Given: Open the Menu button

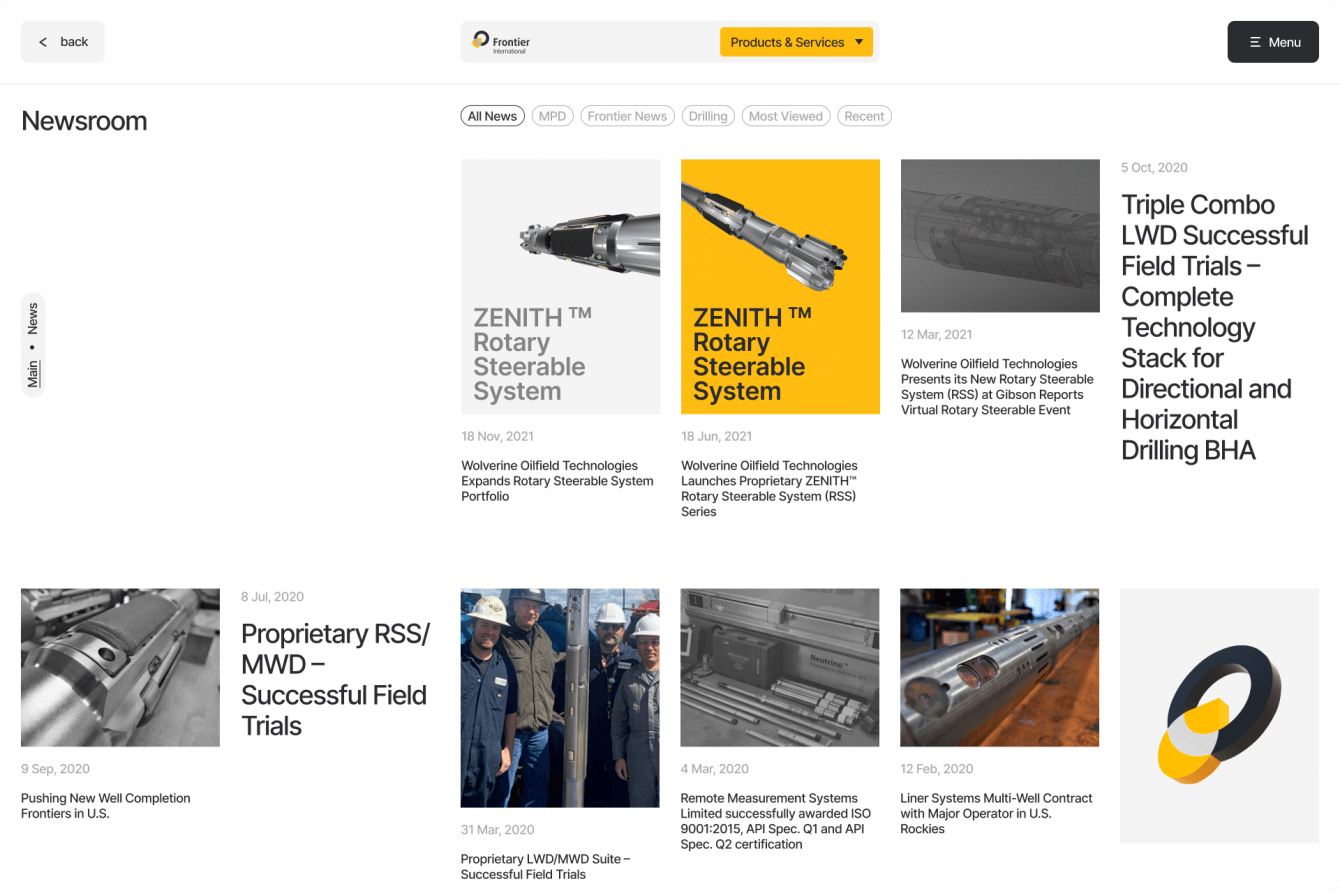Looking at the screenshot, I should pyautogui.click(x=1273, y=42).
